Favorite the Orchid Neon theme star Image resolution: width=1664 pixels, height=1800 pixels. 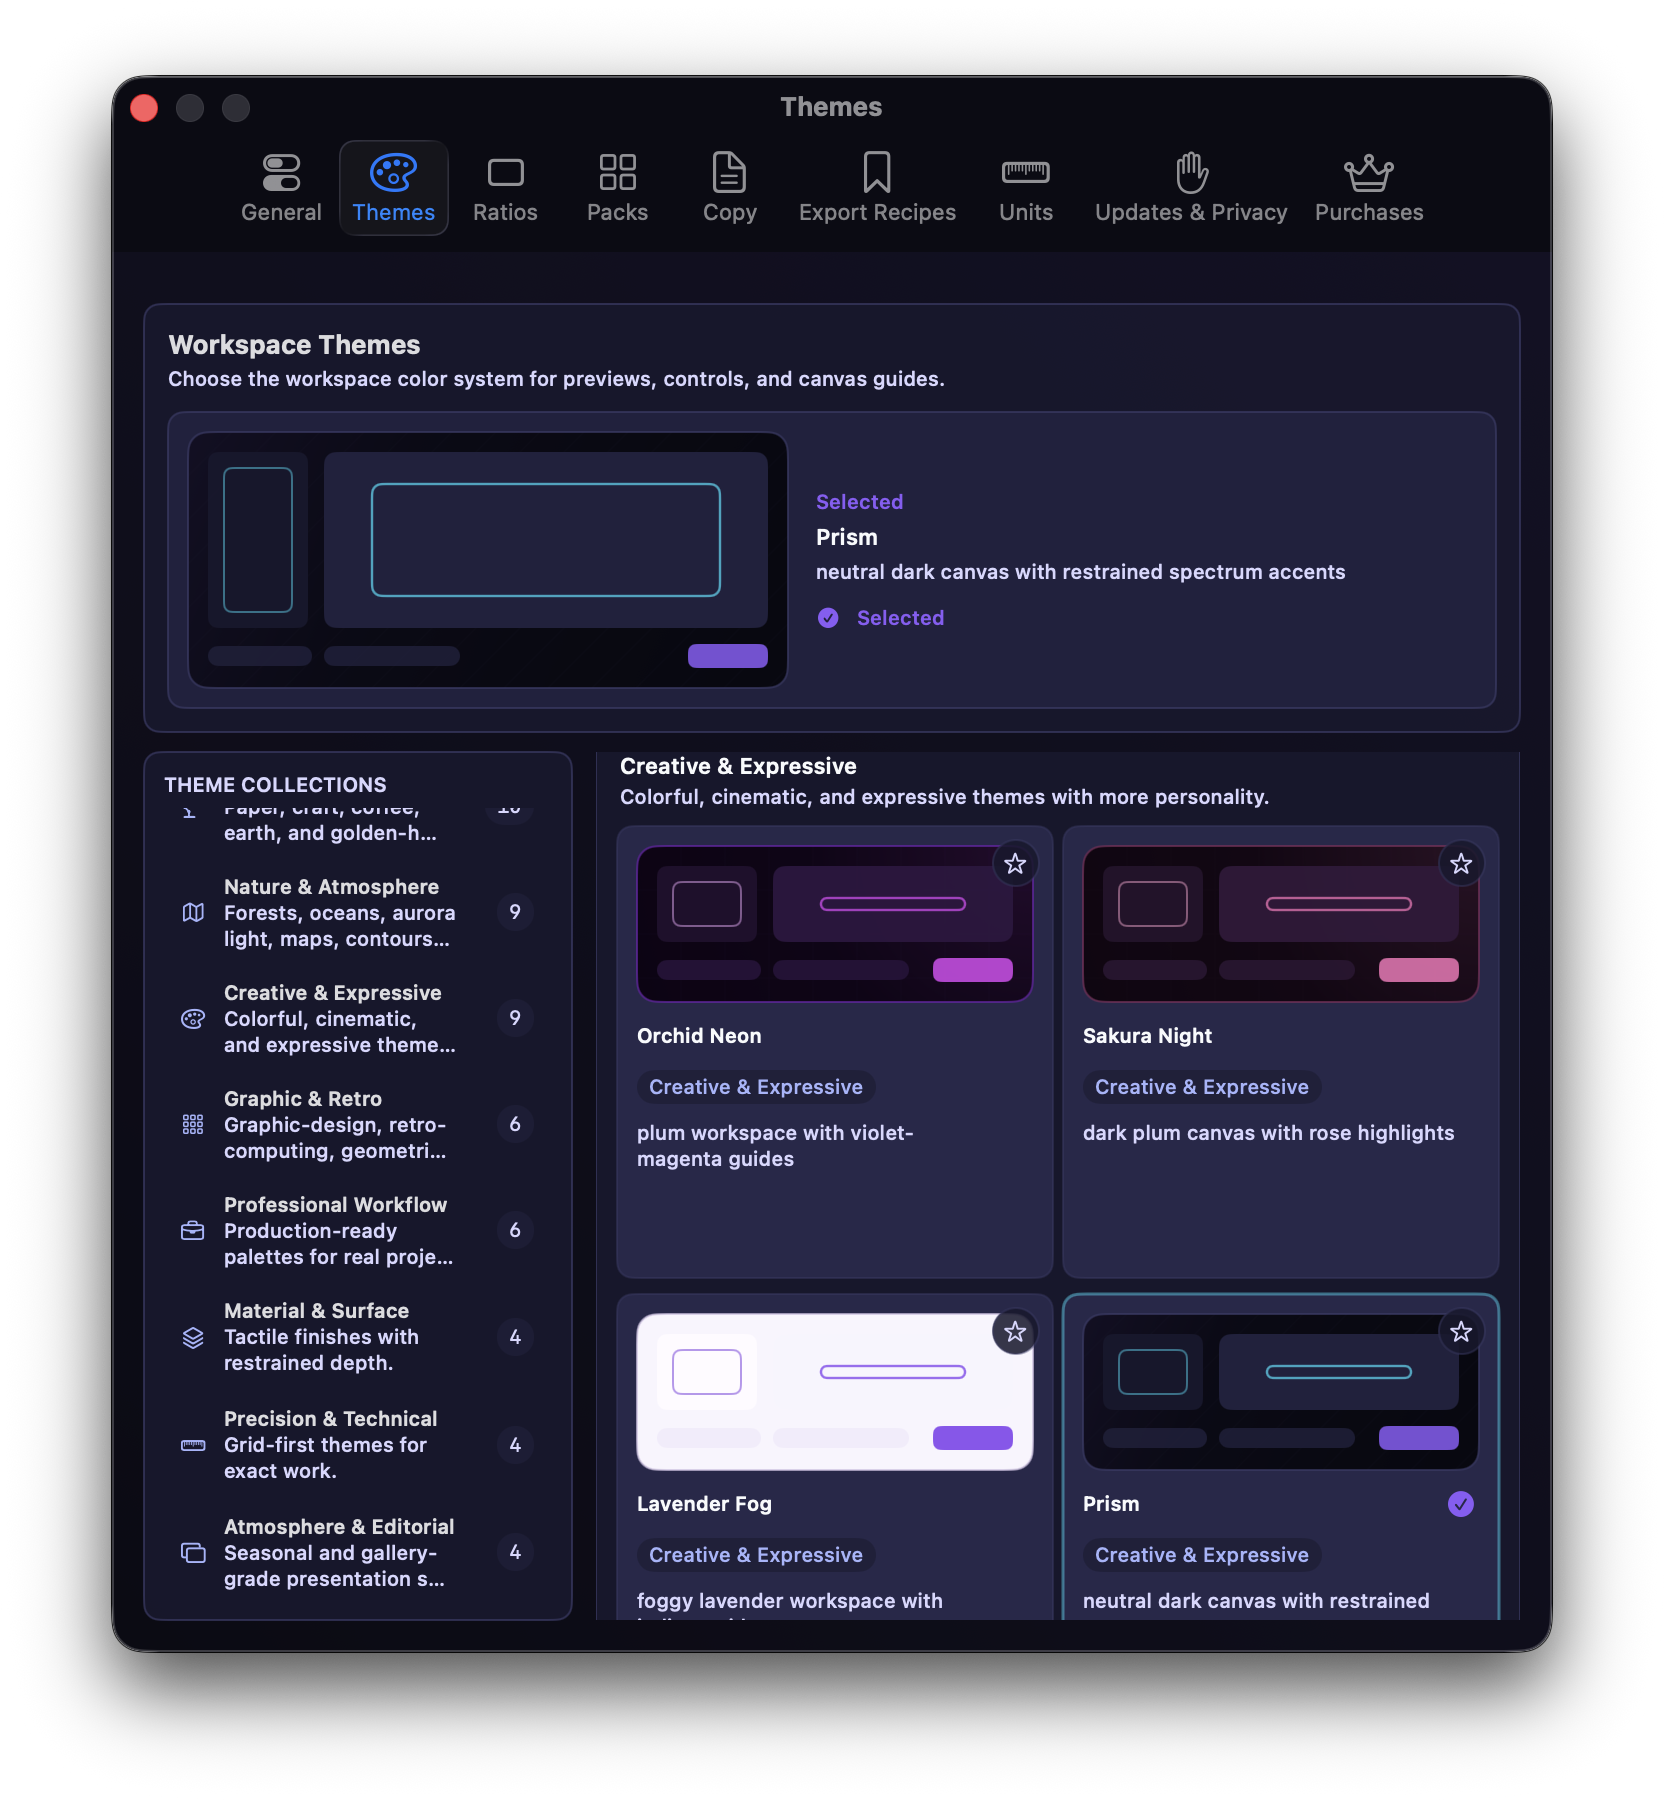tap(1015, 864)
